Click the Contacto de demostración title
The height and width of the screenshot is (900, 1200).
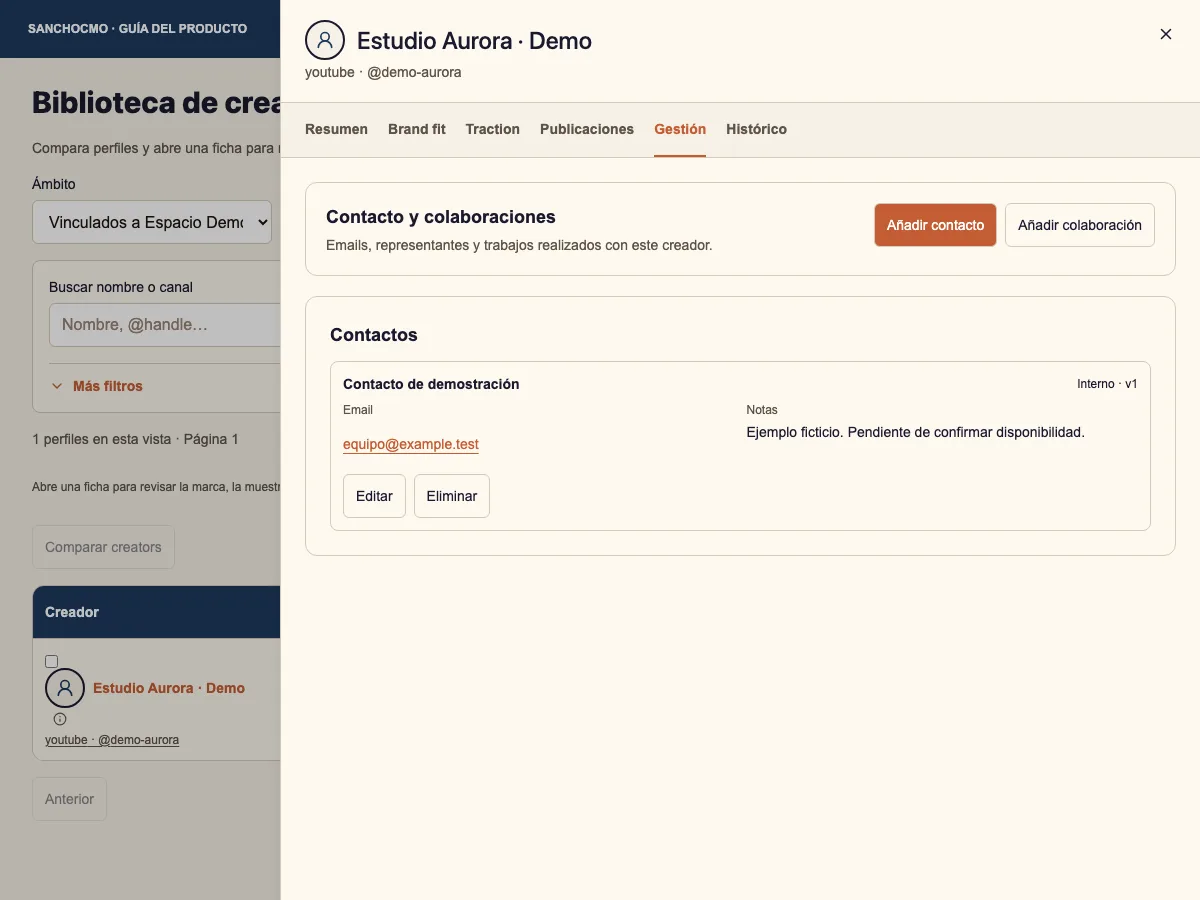coord(431,384)
